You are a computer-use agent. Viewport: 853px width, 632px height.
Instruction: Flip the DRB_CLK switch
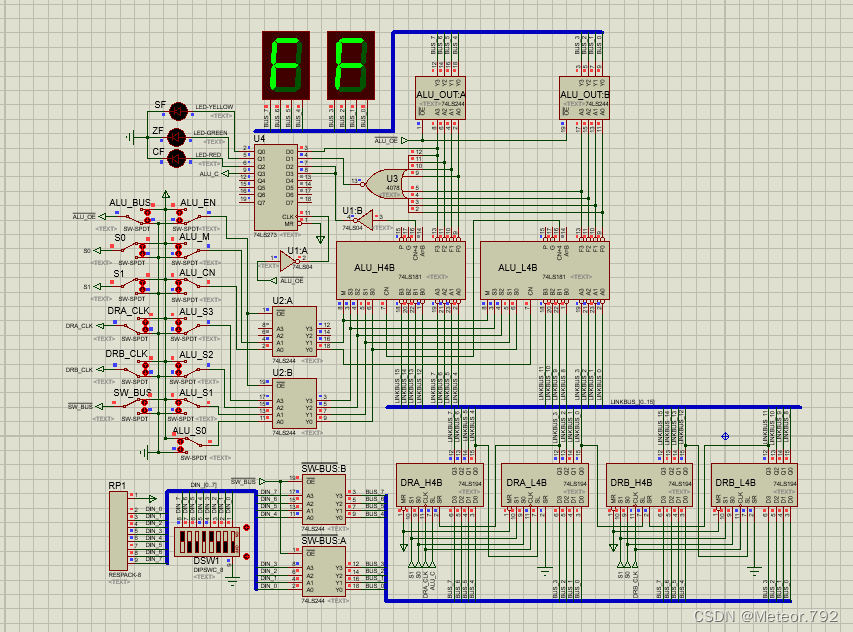coord(138,369)
